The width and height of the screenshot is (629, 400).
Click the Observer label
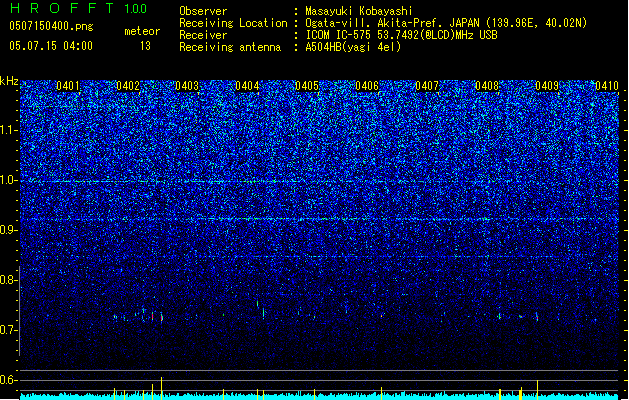tap(203, 11)
